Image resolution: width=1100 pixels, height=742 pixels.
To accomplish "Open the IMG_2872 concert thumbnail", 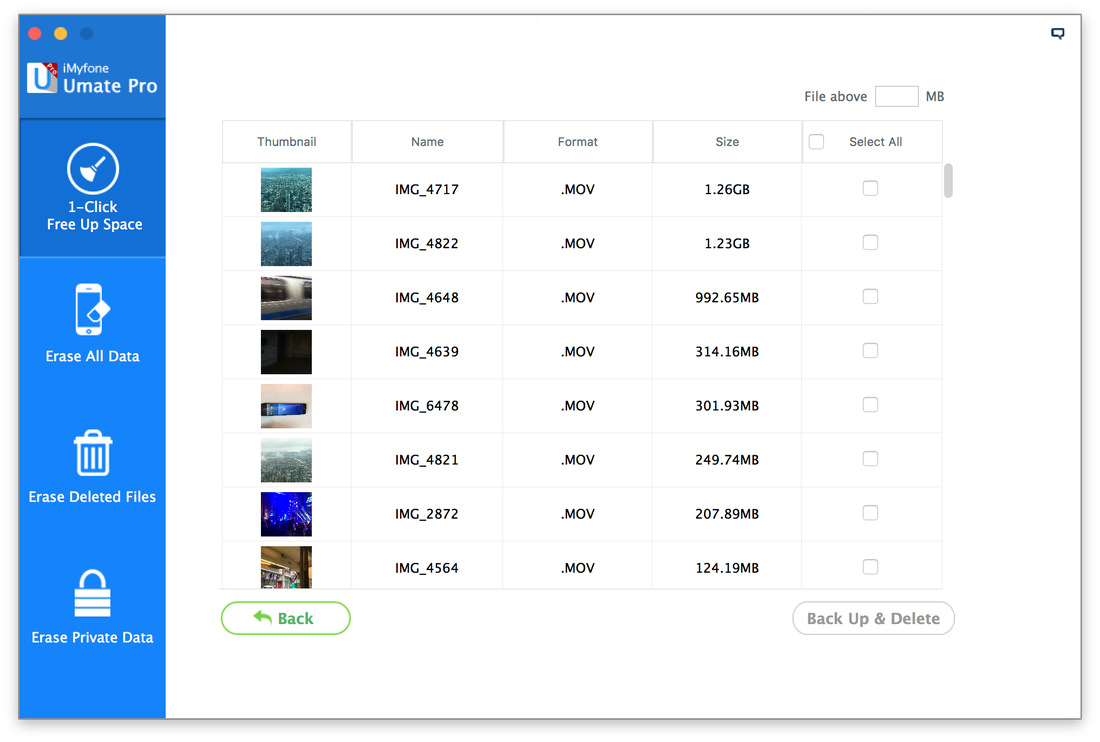I will (286, 513).
